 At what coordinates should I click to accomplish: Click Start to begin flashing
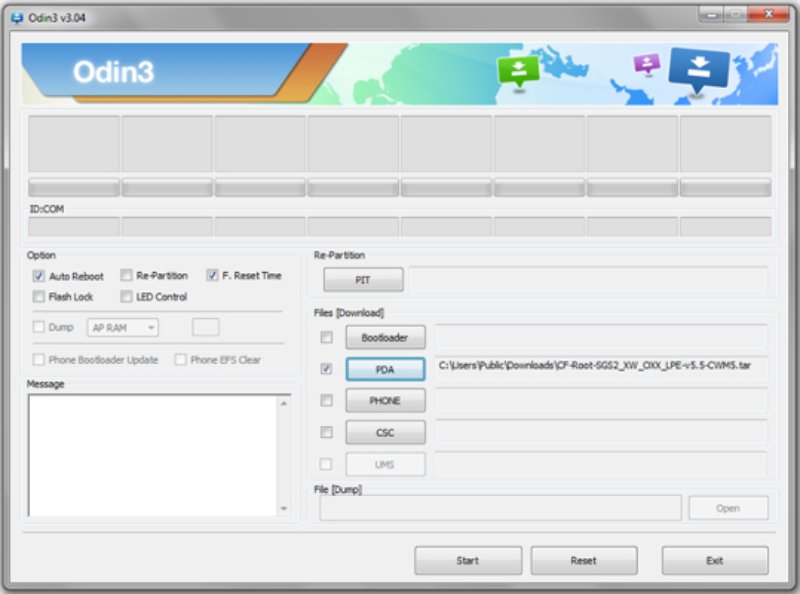coord(467,561)
